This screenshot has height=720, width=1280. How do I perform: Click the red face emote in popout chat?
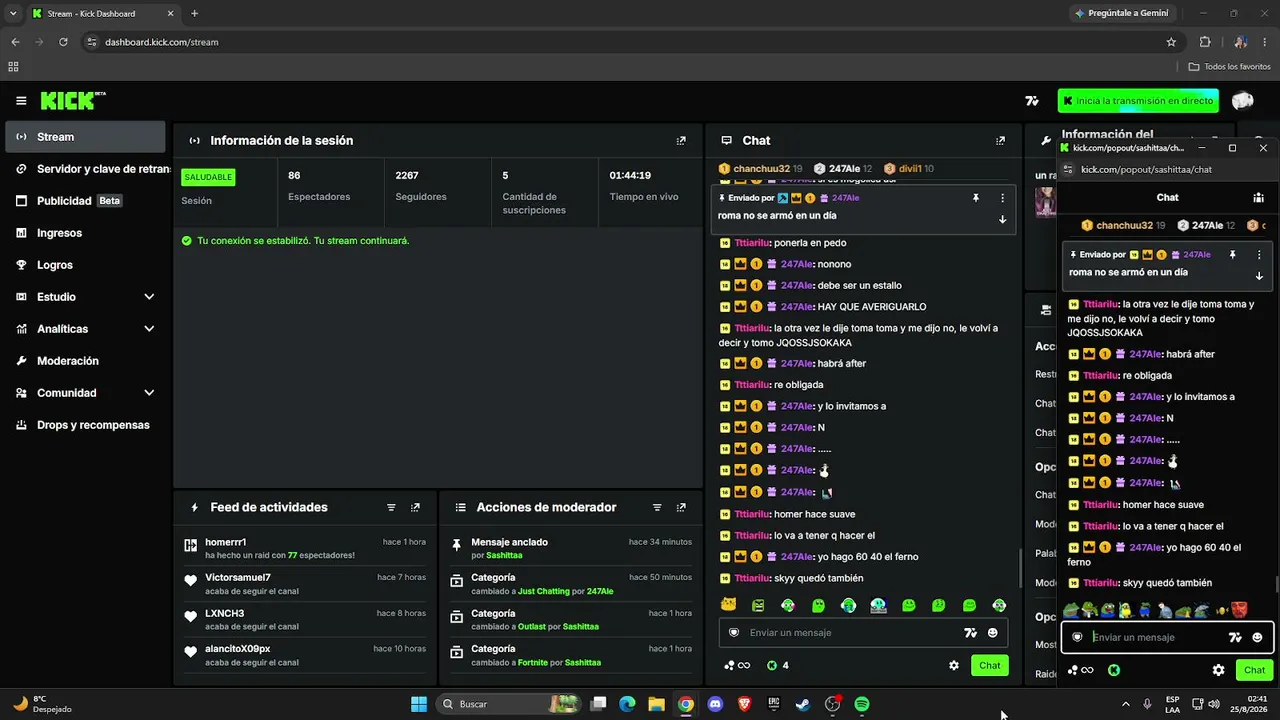(1240, 609)
